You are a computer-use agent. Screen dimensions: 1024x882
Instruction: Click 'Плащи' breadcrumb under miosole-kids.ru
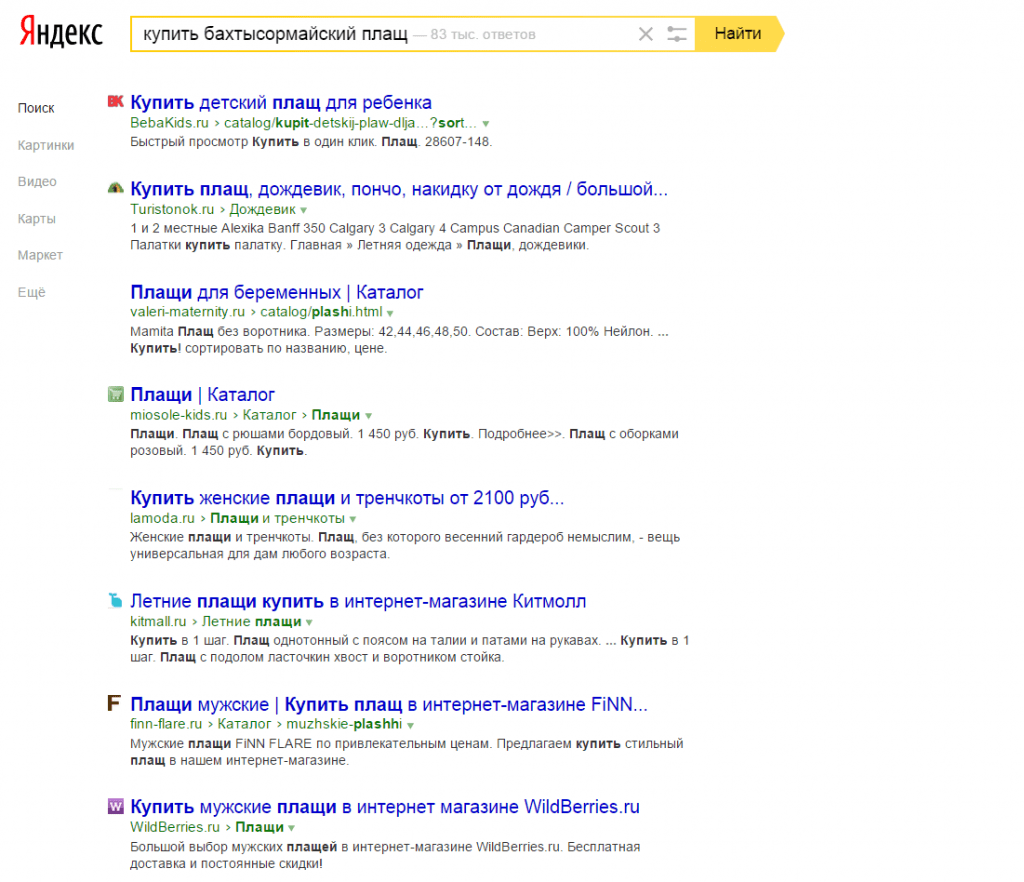click(x=336, y=415)
